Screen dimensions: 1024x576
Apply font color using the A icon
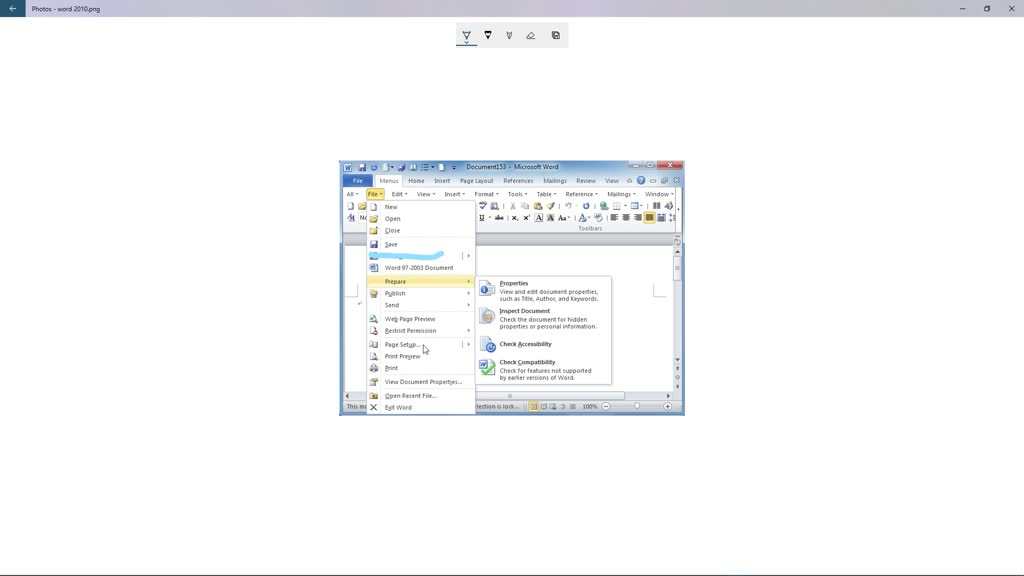[x=582, y=218]
